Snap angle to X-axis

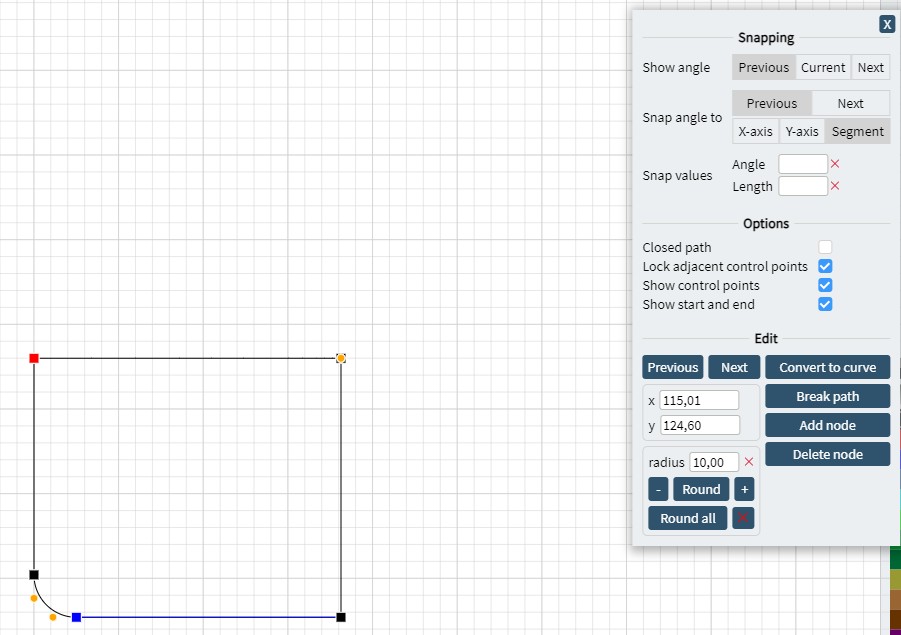(755, 131)
